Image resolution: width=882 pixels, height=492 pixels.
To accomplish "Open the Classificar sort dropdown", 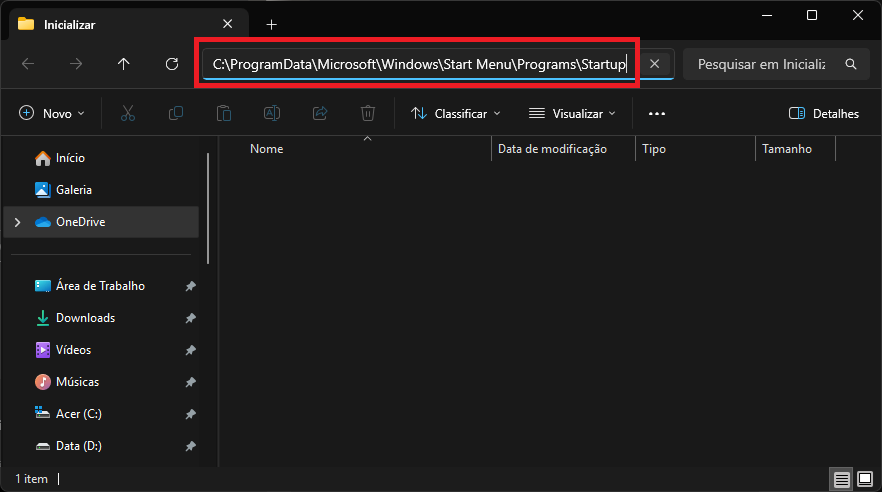I will pos(456,114).
